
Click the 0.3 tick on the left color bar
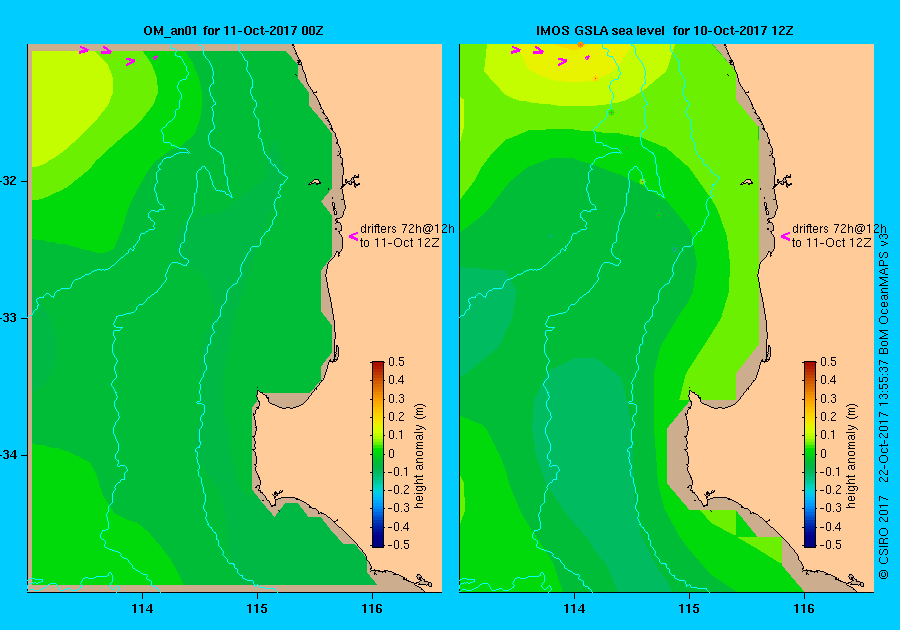[x=396, y=399]
